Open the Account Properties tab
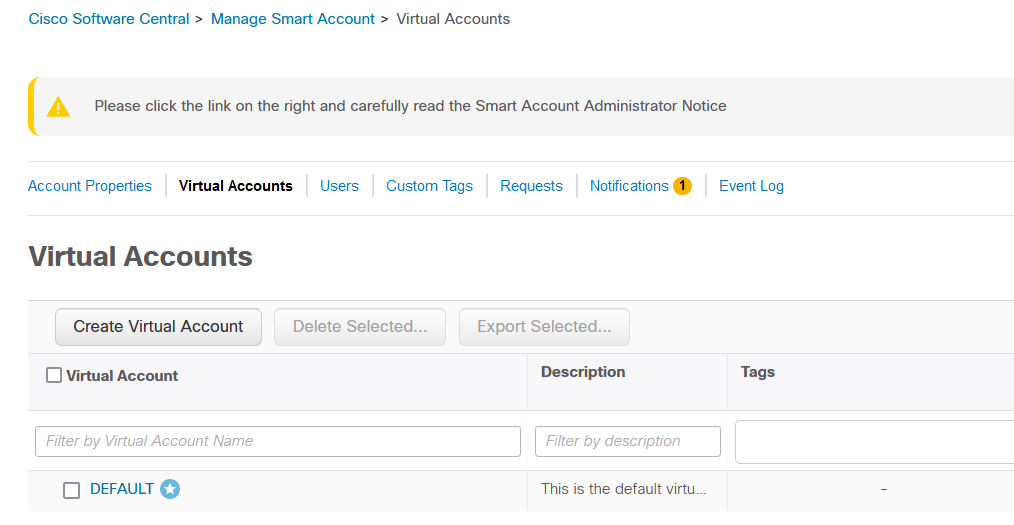Image resolution: width=1014 pixels, height=525 pixels. [x=90, y=186]
